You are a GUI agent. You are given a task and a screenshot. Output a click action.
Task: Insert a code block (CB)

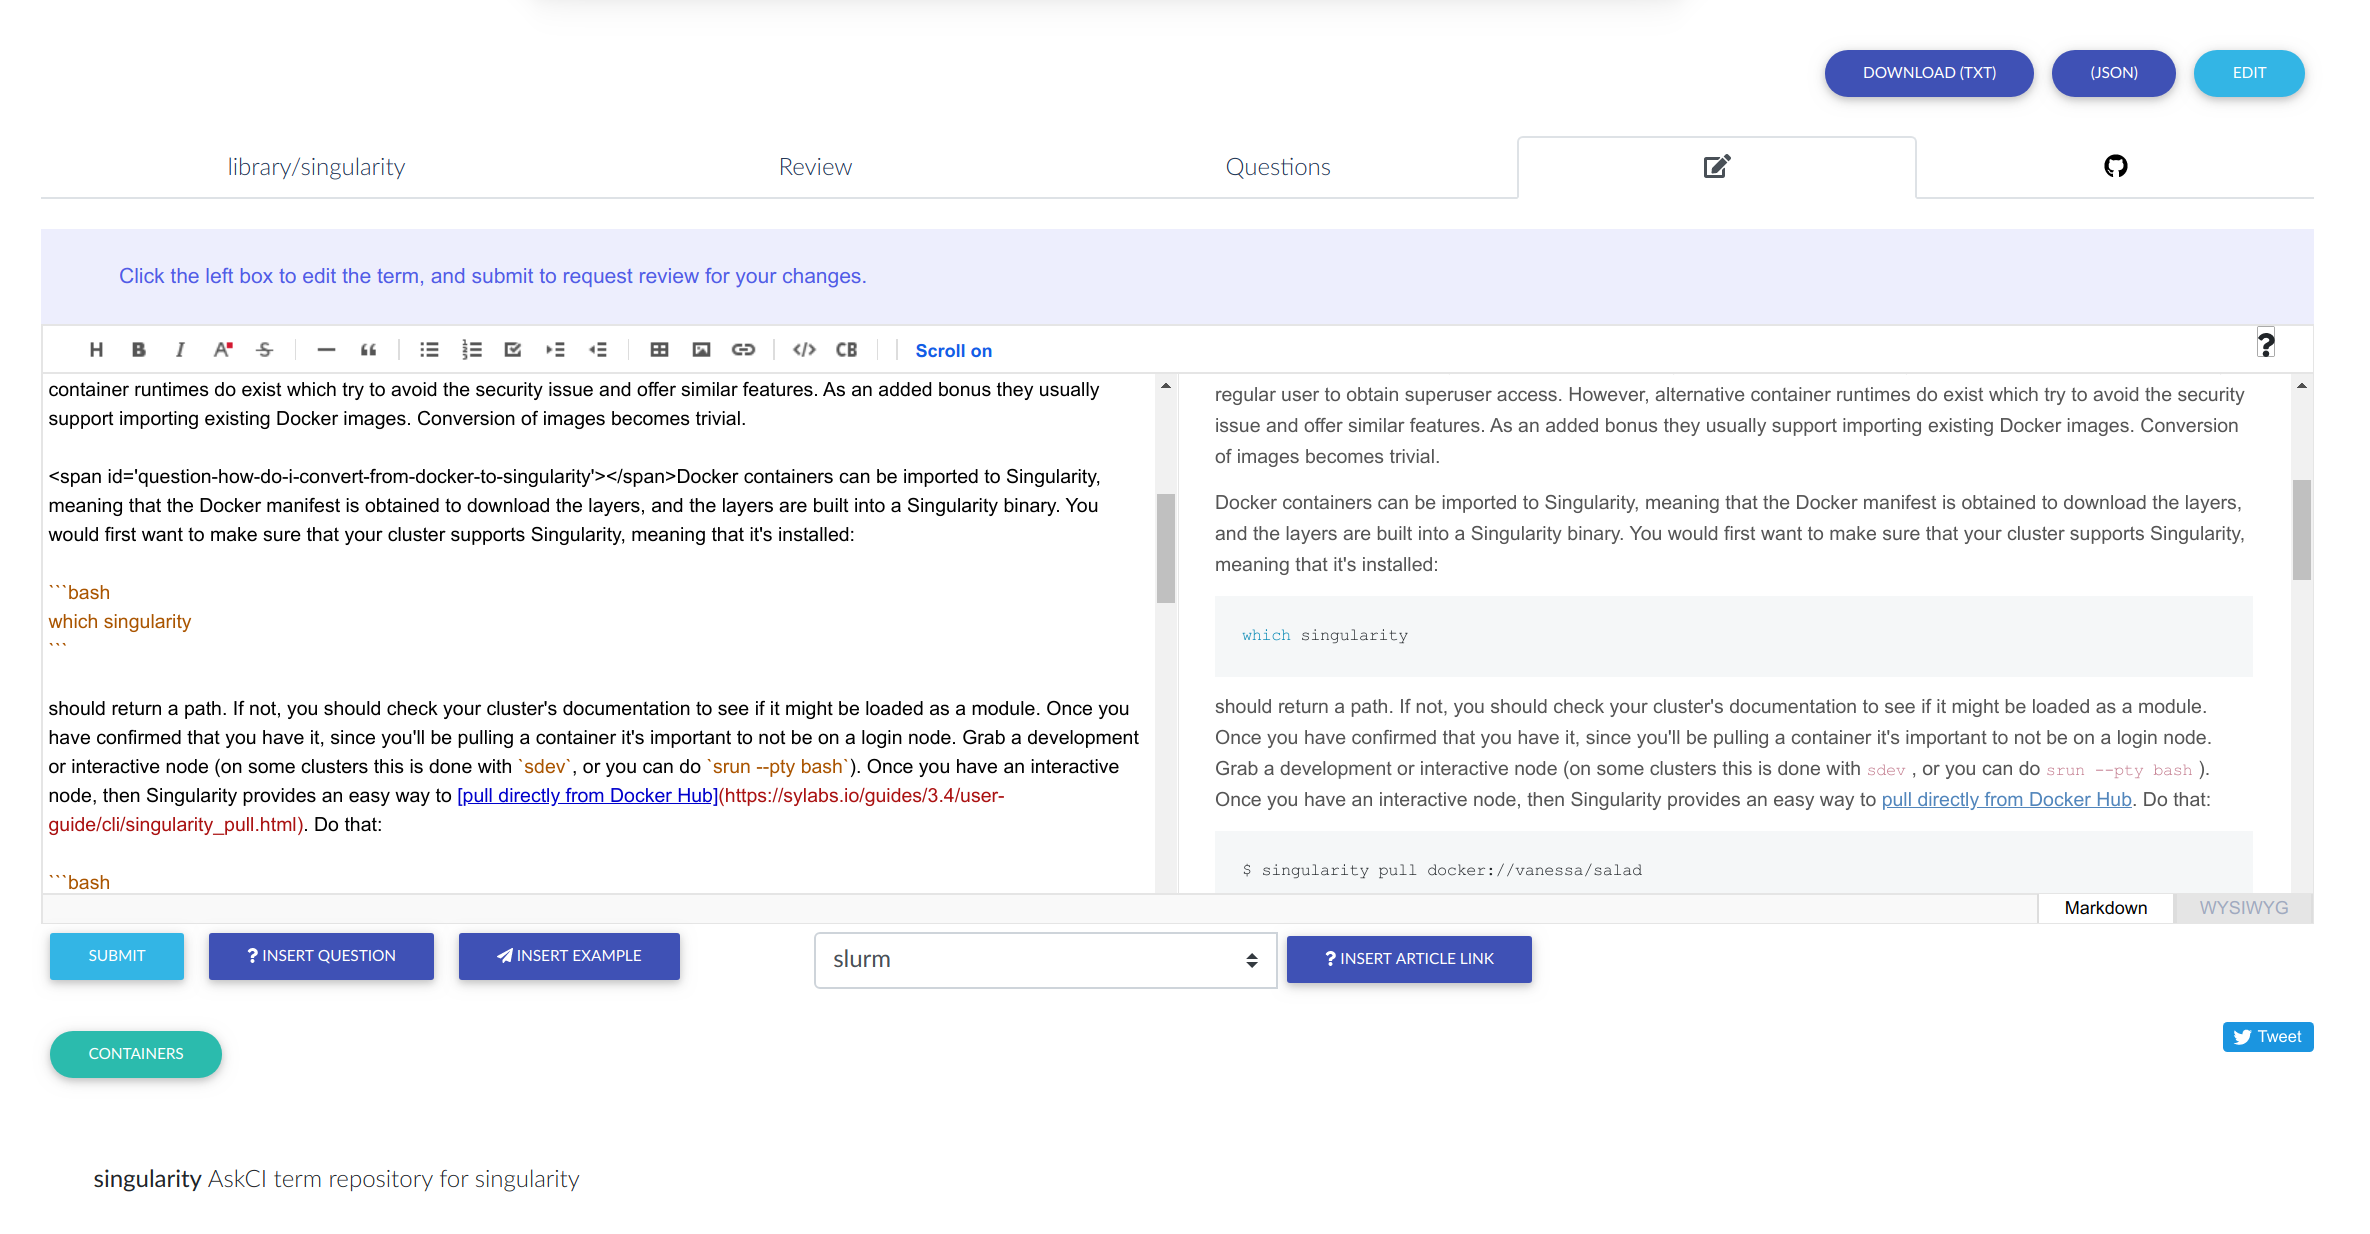[x=847, y=350]
